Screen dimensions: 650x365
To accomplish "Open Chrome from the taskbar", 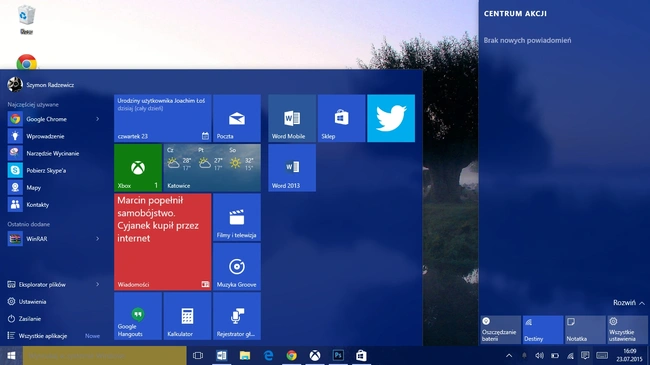I will tap(291, 355).
